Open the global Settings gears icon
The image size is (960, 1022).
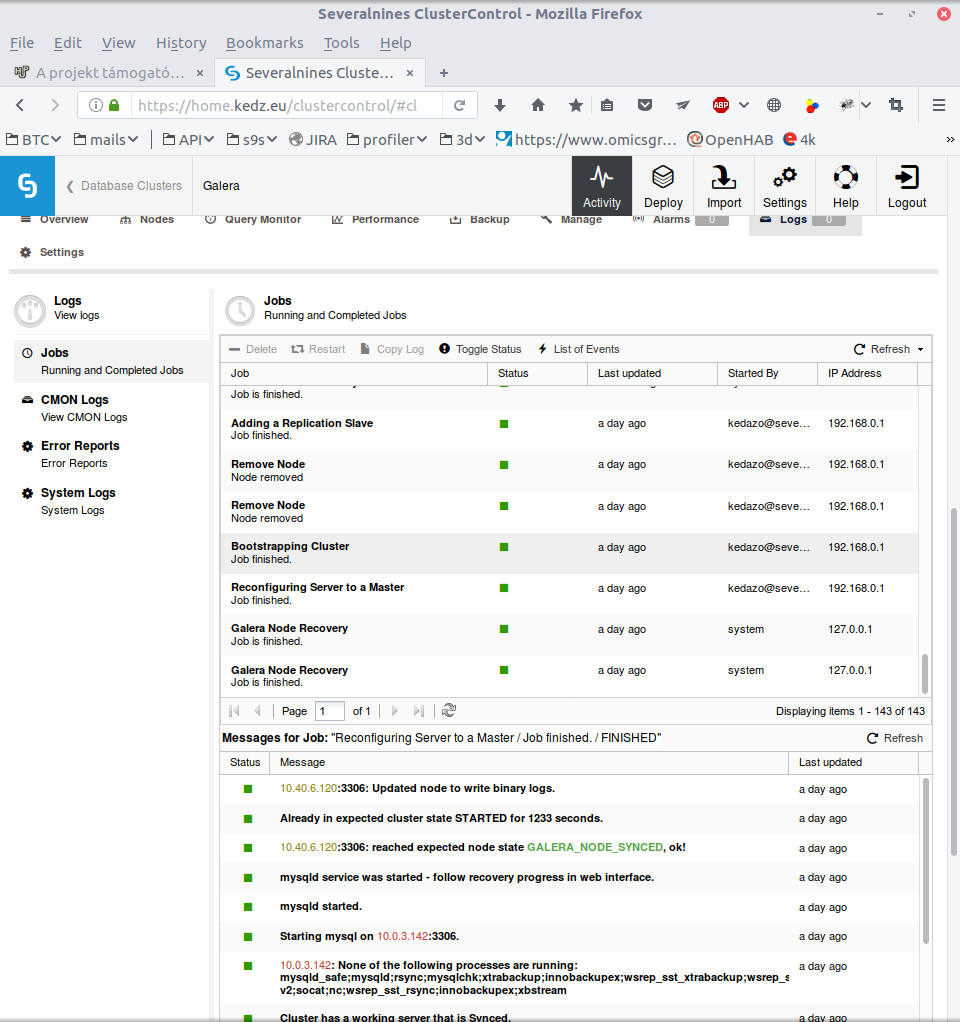[x=785, y=186]
